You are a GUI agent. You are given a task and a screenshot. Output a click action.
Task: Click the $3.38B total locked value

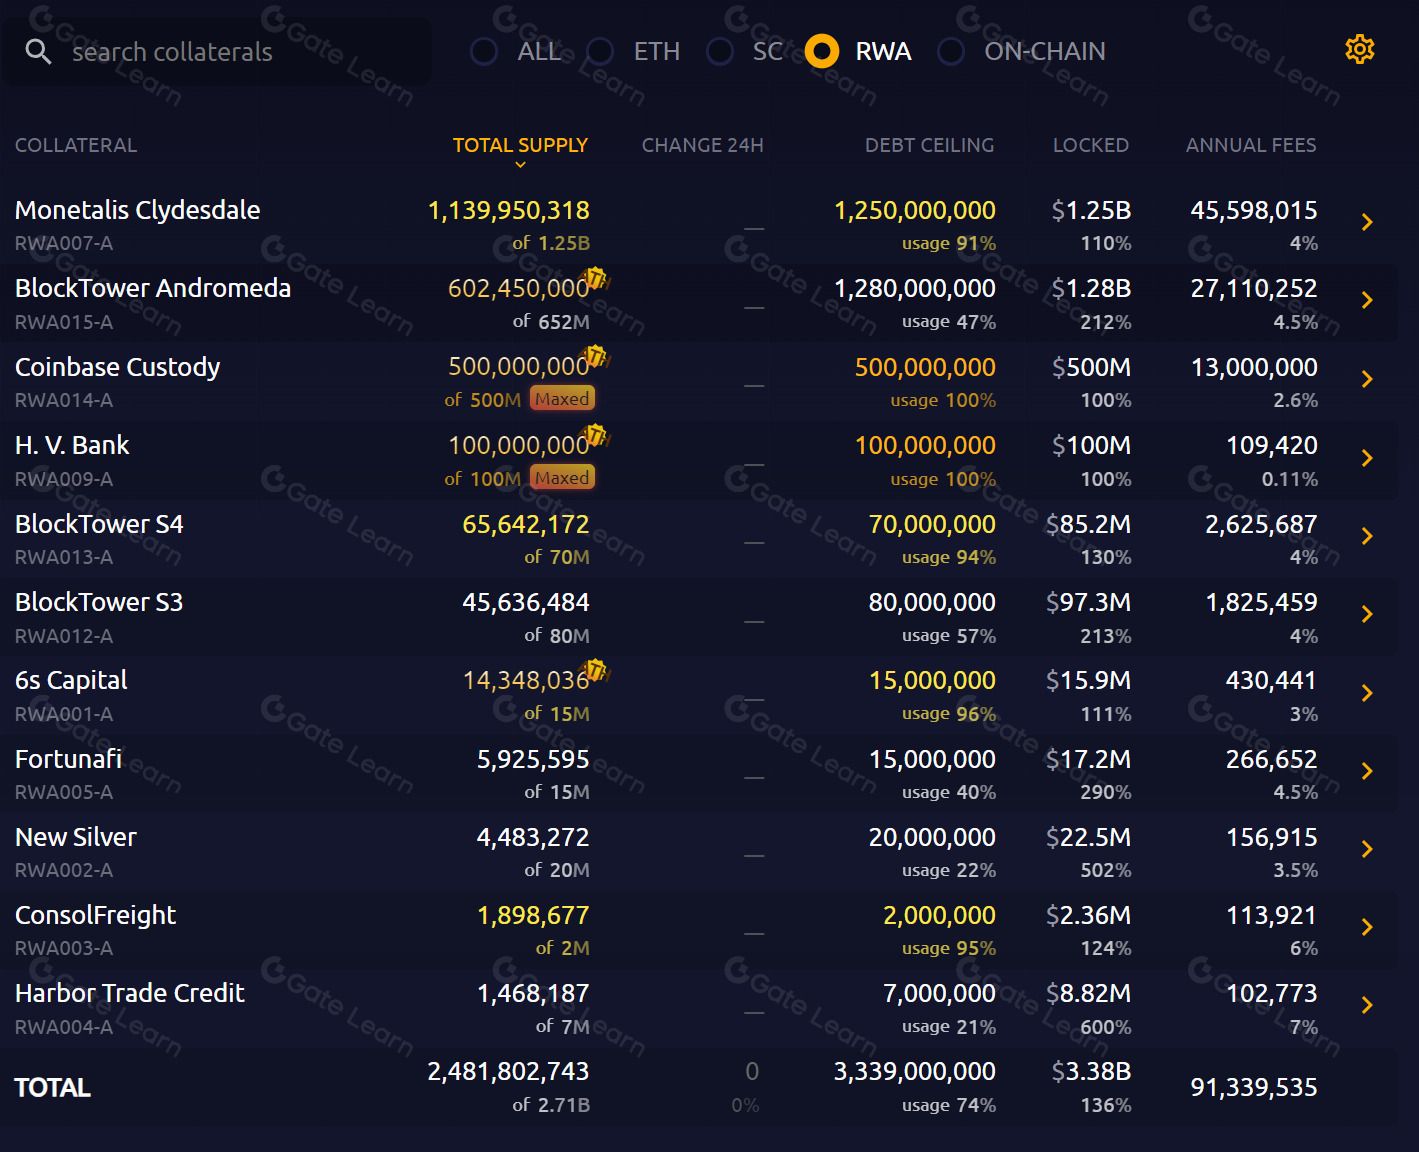pos(1091,1071)
